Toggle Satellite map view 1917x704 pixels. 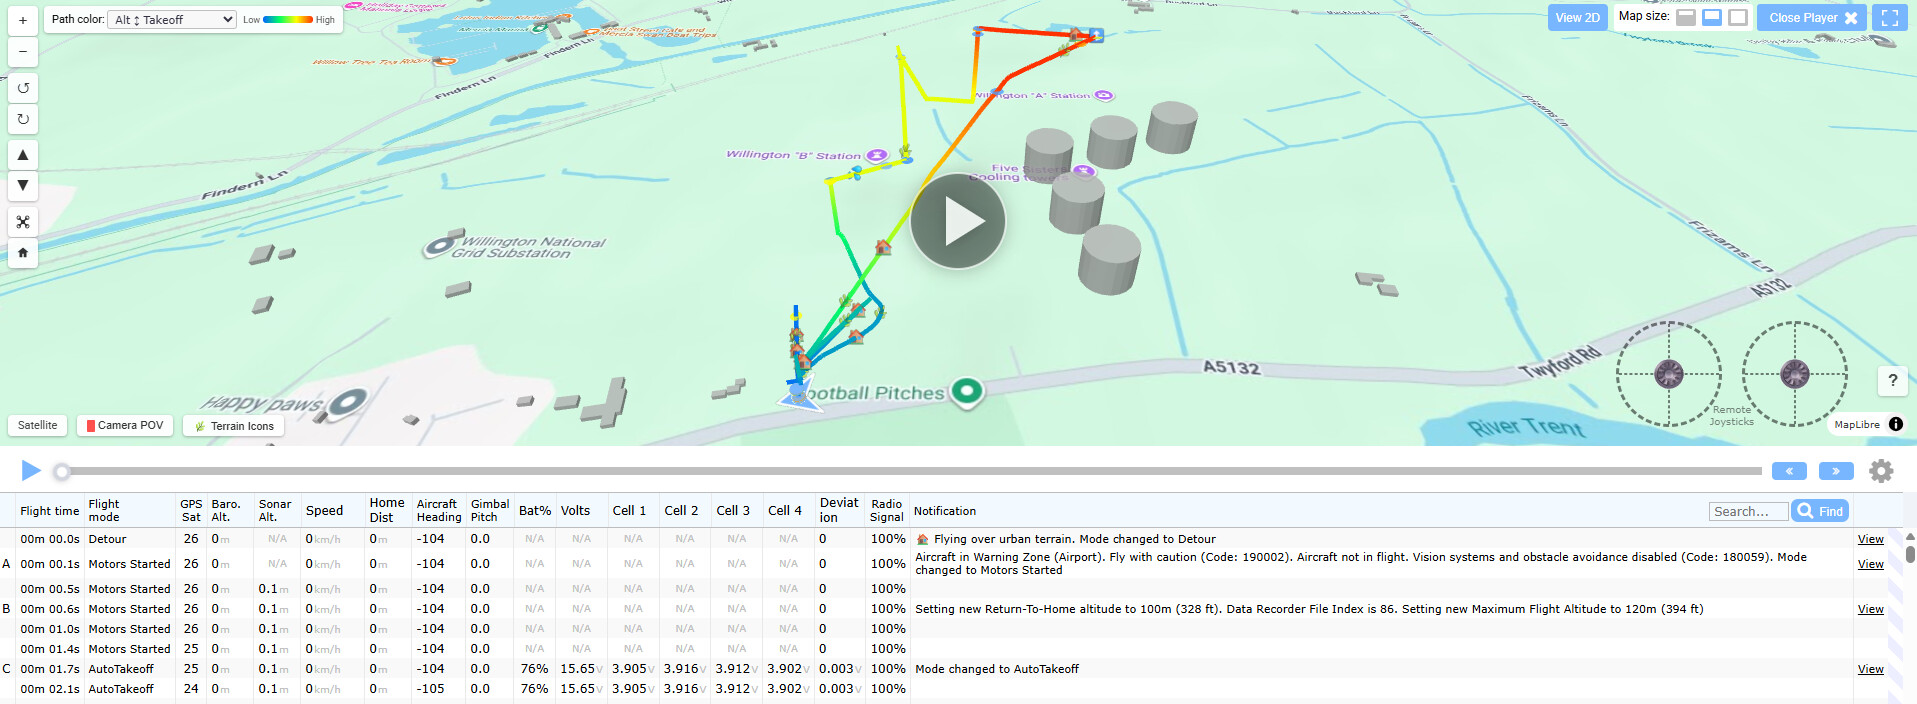tap(38, 425)
